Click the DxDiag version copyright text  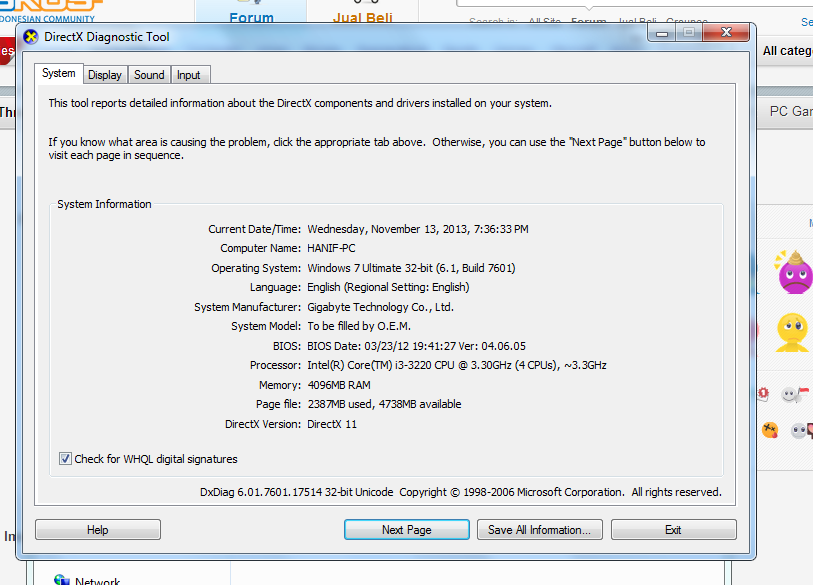tap(460, 492)
